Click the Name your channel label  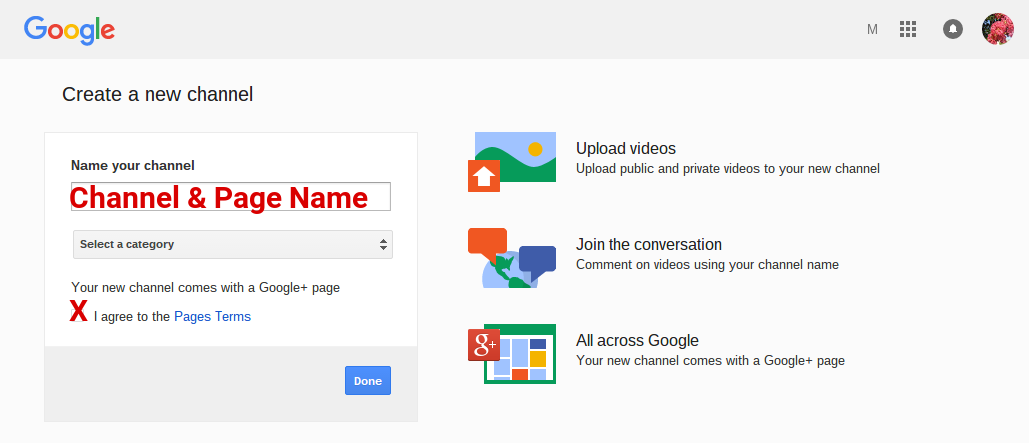tap(133, 165)
